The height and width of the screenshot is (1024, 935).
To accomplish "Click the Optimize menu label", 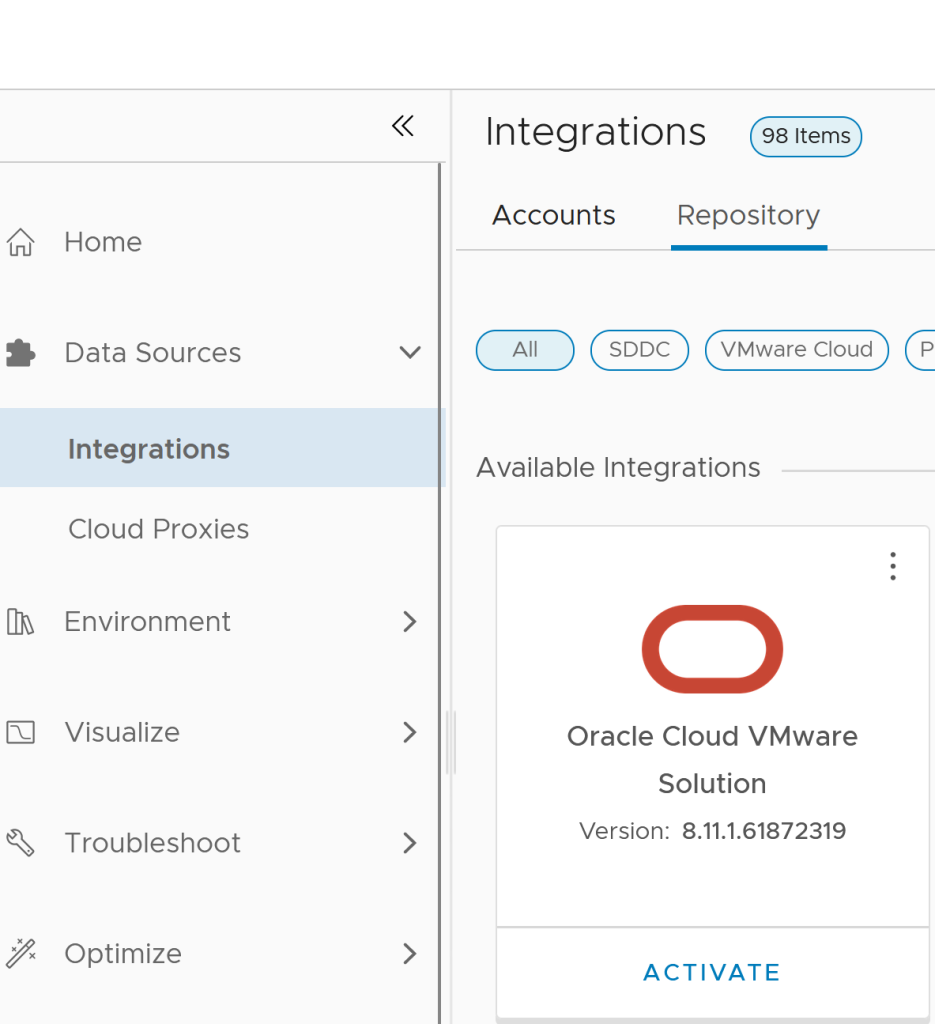I will pos(123,953).
